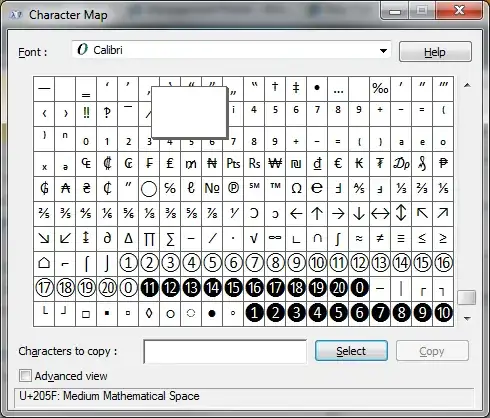Select the New Sheqel ₪ character

click(x=296, y=164)
